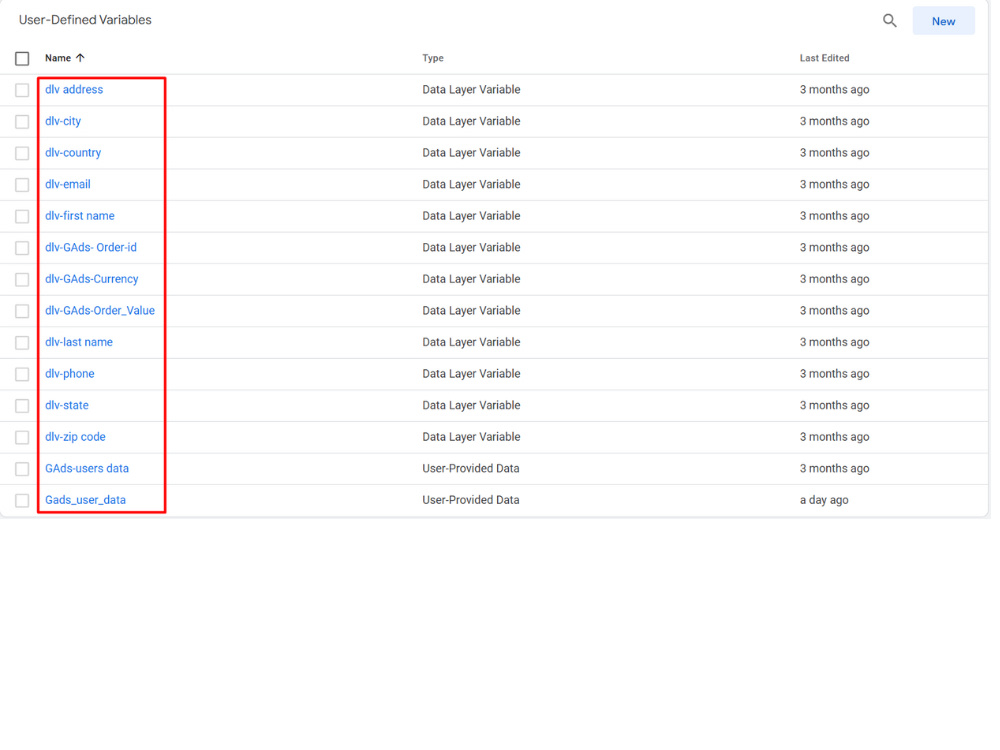Open the dlv-country variable
The height and width of the screenshot is (750, 1000).
(73, 152)
